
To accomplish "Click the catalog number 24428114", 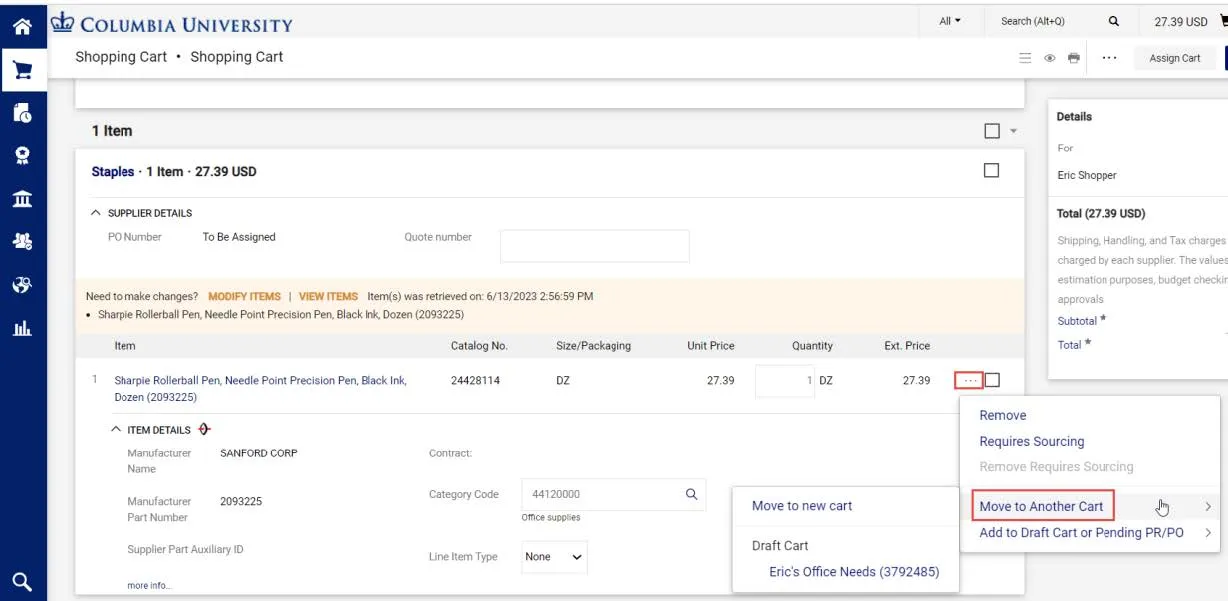I will click(475, 381).
